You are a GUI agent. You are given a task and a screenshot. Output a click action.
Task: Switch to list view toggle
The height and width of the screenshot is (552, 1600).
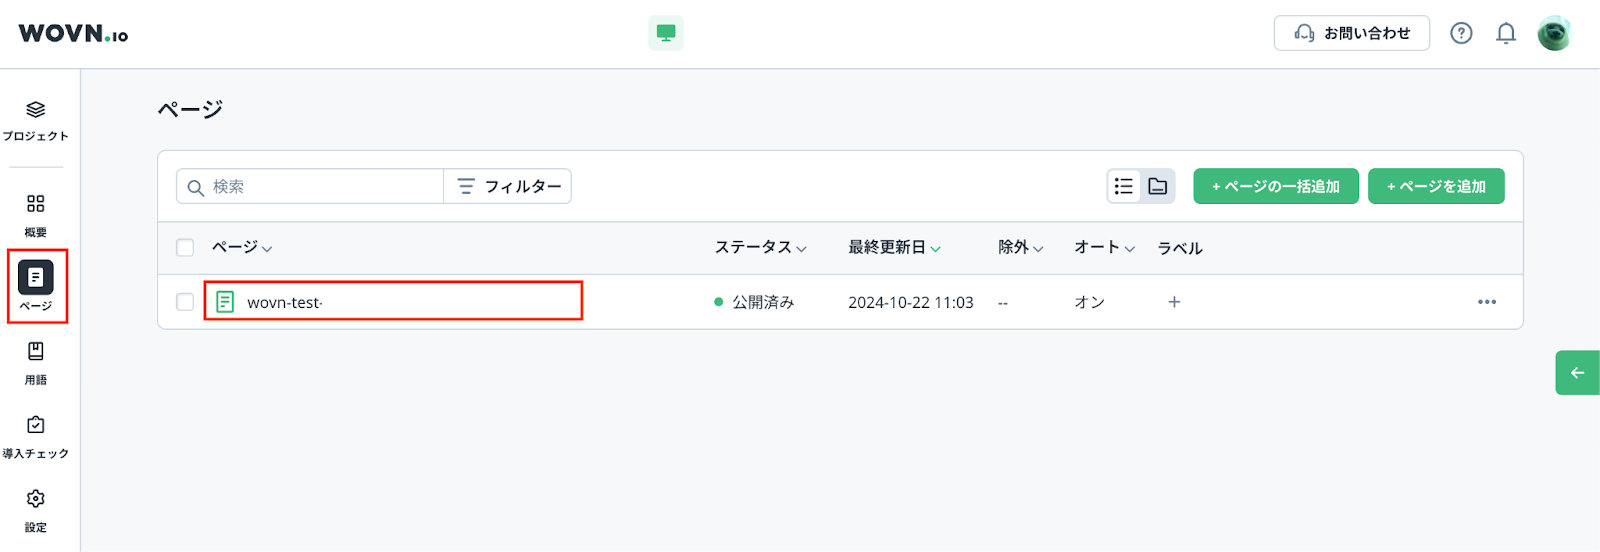pyautogui.click(x=1124, y=186)
